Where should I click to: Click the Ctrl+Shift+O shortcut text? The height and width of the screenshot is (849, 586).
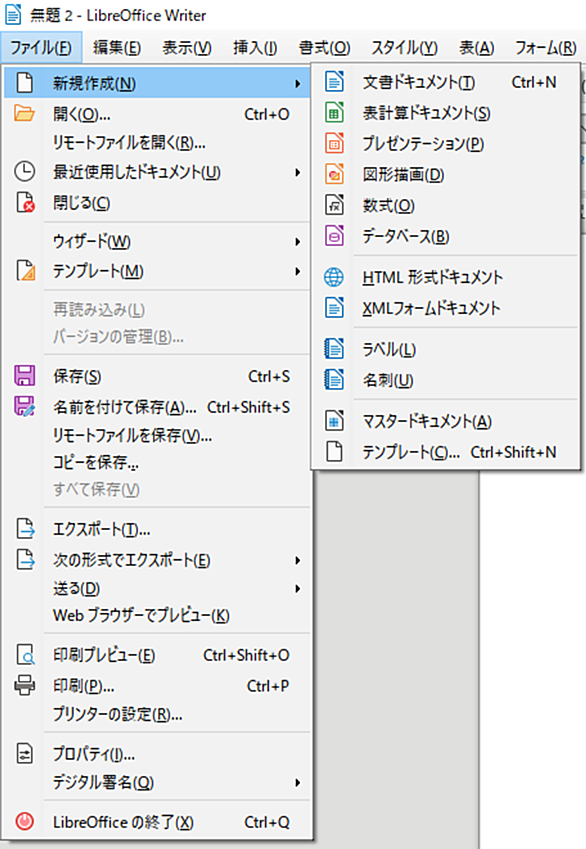click(x=246, y=655)
